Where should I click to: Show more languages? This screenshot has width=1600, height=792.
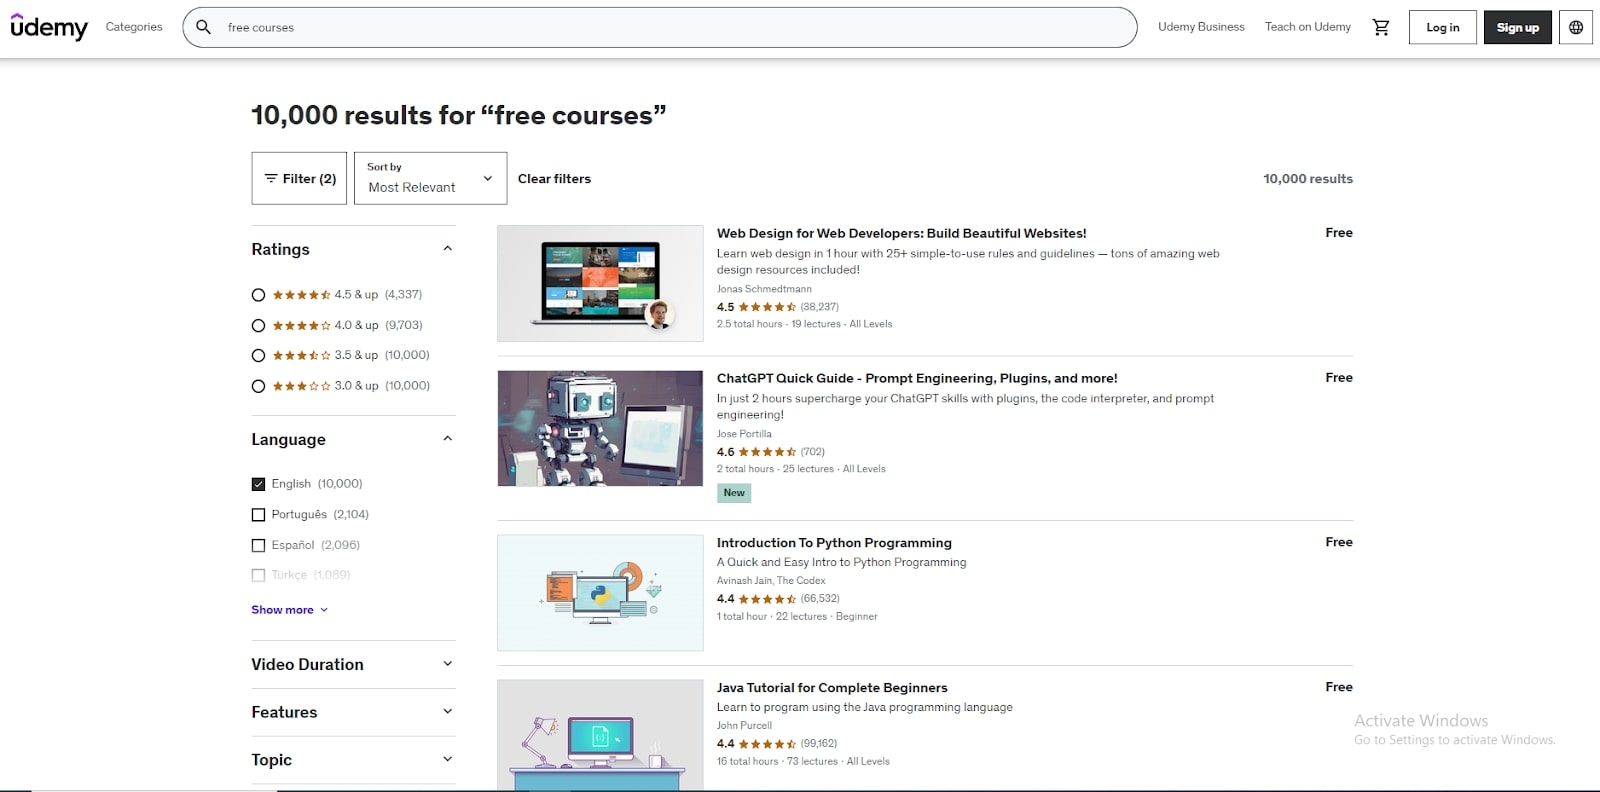pos(289,609)
